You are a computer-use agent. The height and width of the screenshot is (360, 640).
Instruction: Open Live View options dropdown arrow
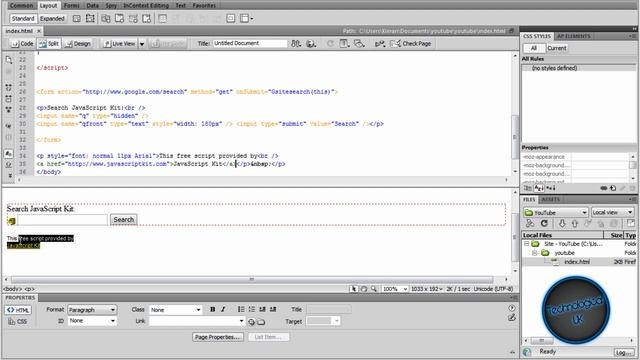click(142, 44)
